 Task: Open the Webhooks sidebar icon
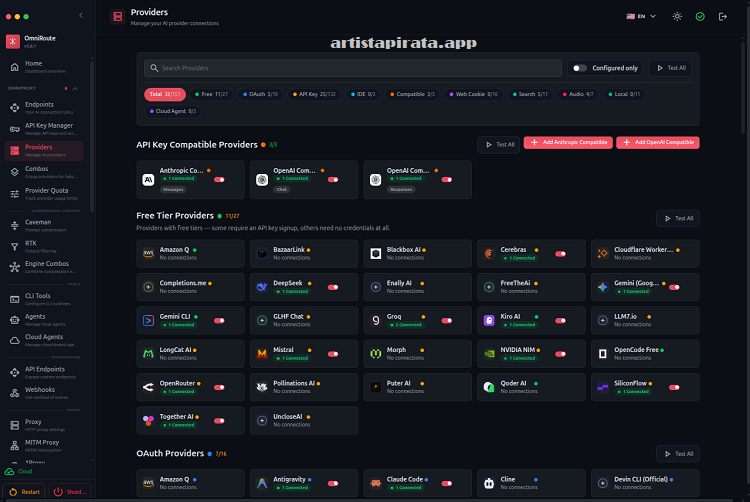(x=15, y=393)
